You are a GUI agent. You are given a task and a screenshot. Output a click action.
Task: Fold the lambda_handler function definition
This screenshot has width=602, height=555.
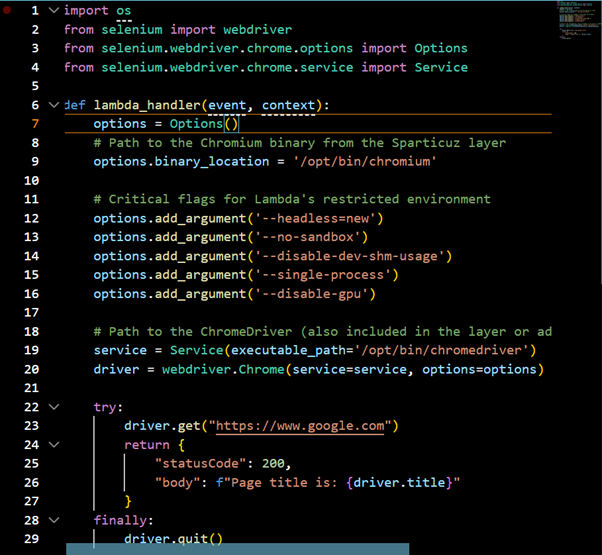point(54,105)
